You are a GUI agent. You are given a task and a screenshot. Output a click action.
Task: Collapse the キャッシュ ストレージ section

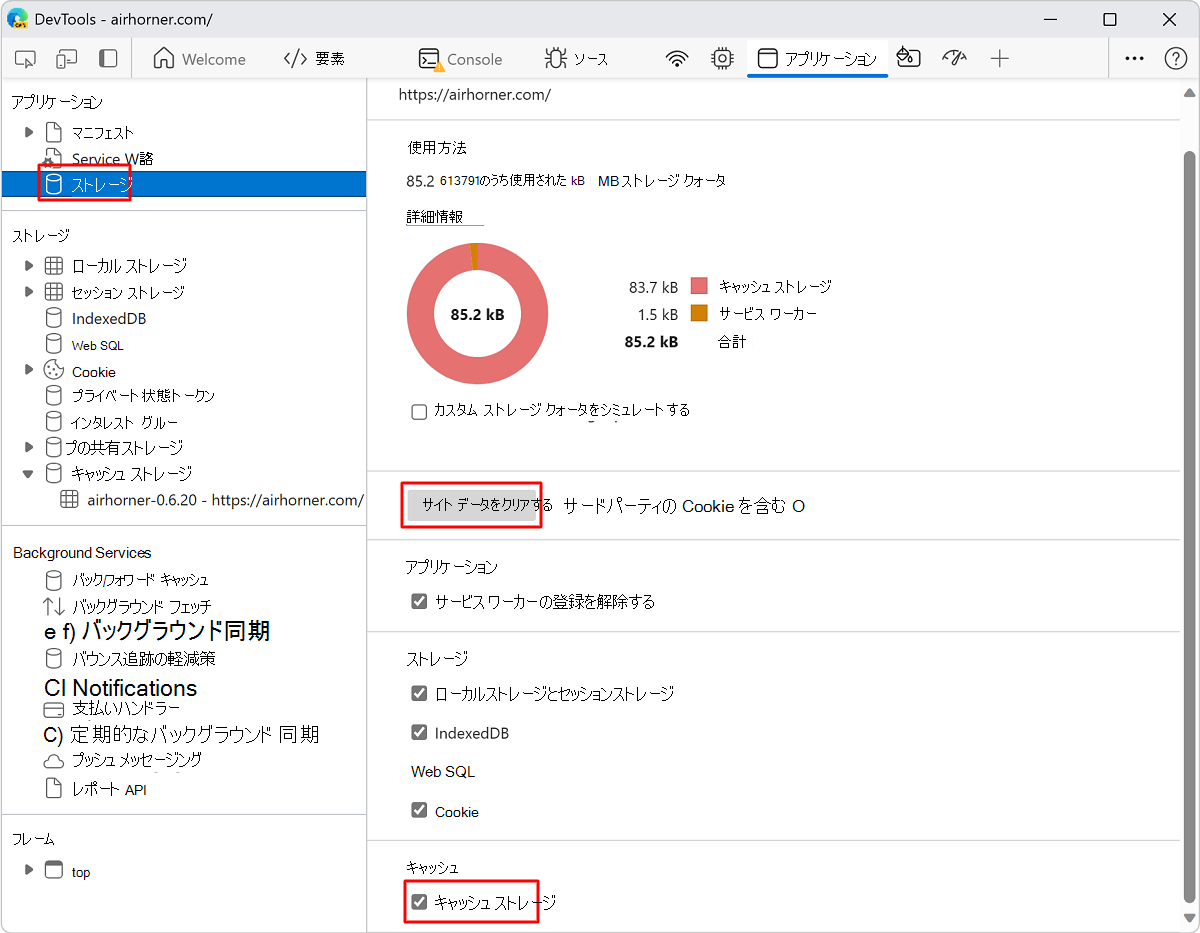(x=28, y=473)
